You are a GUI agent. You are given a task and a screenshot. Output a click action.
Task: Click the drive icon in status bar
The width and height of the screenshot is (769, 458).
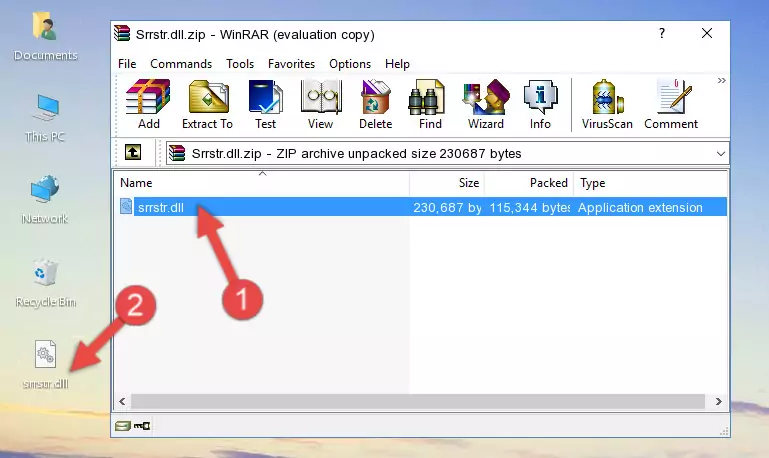[123, 426]
